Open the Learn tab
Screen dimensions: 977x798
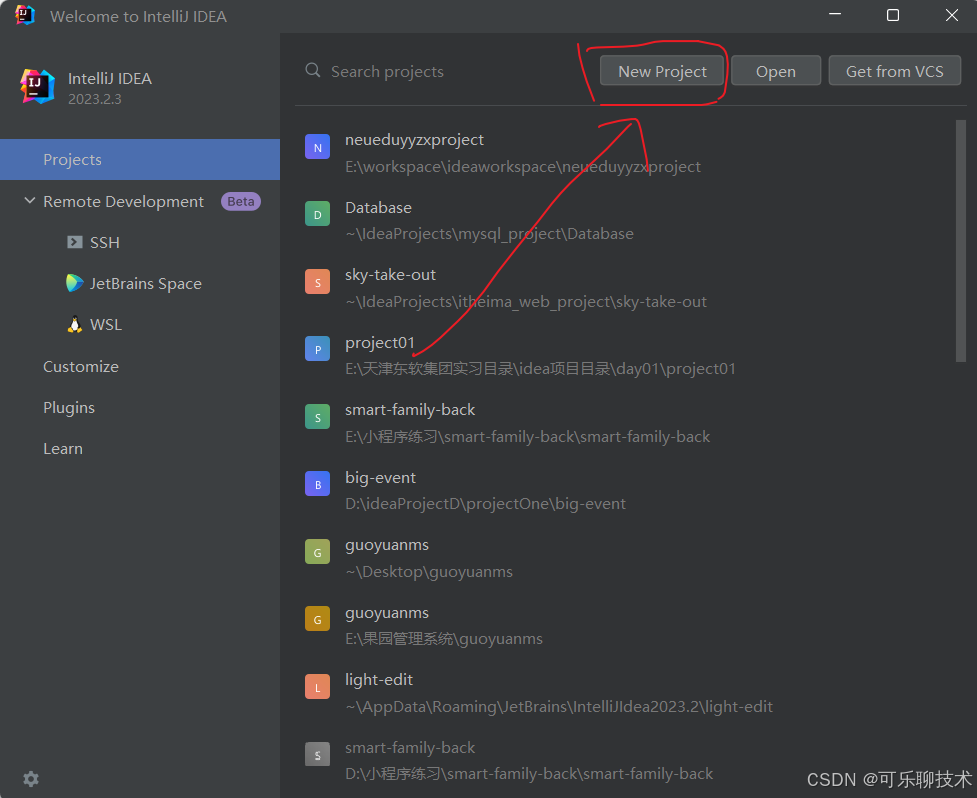tap(63, 449)
